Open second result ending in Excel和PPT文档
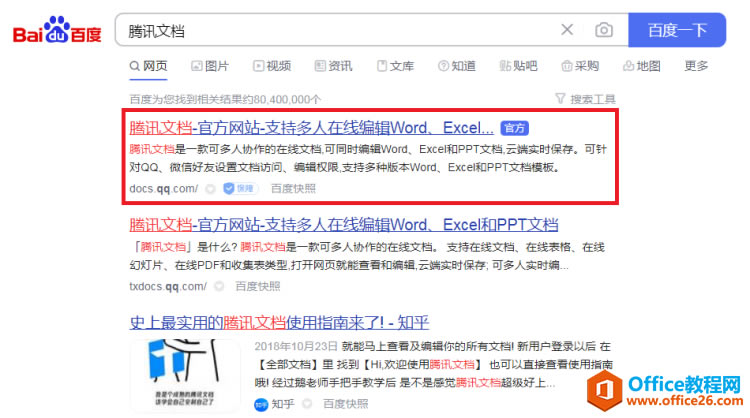750x418 pixels. coord(344,225)
